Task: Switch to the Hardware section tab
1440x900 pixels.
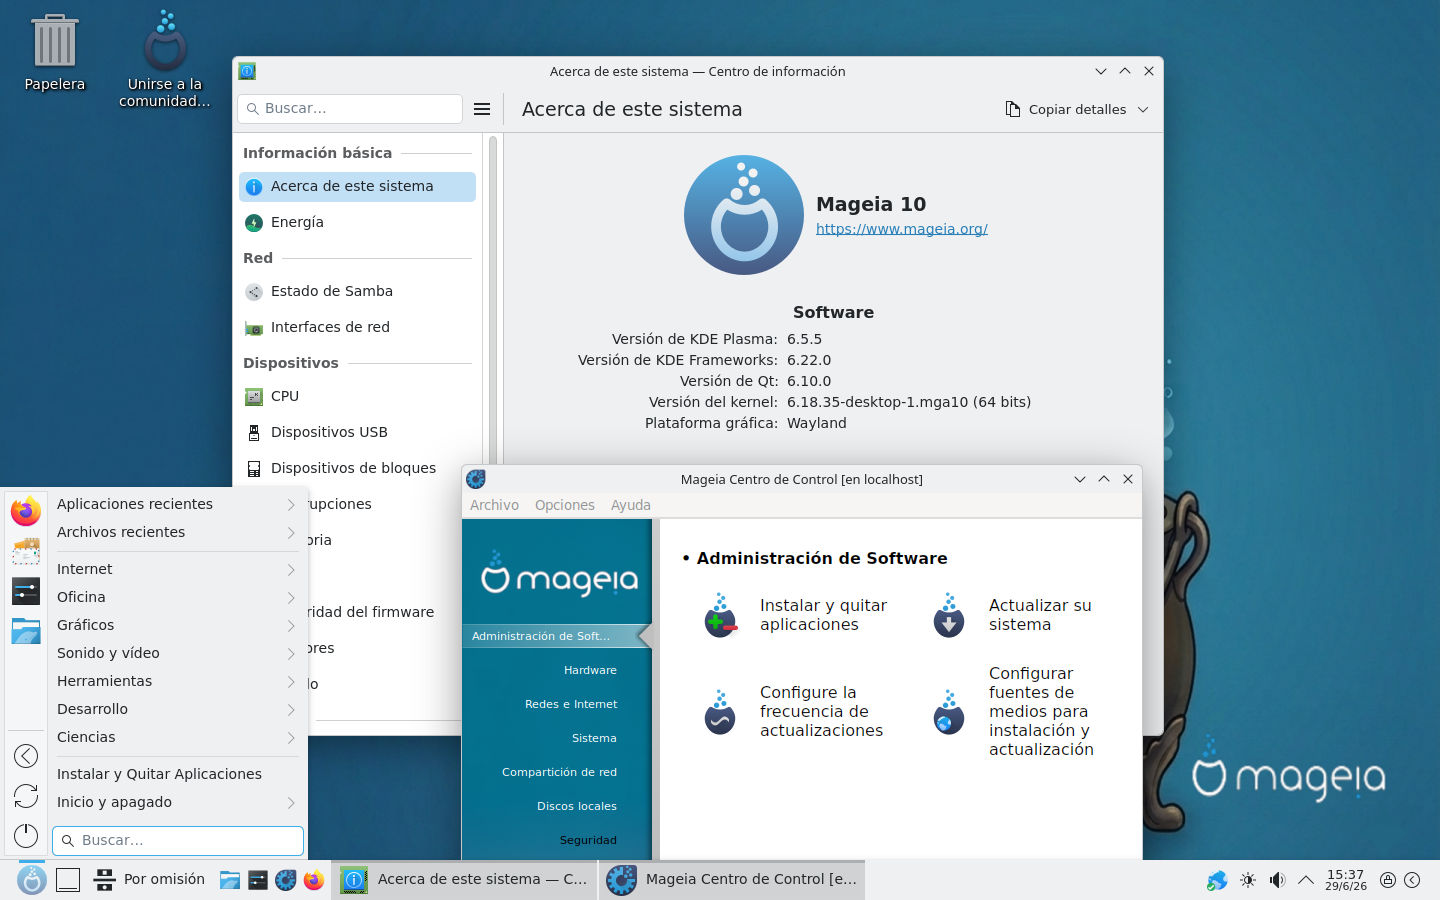Action: tap(590, 670)
